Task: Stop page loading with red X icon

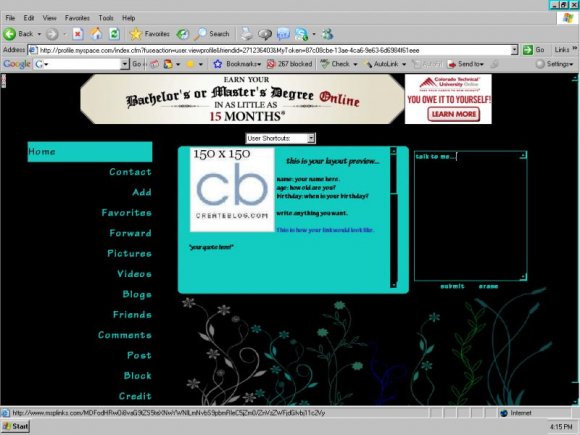Action: tap(78, 34)
